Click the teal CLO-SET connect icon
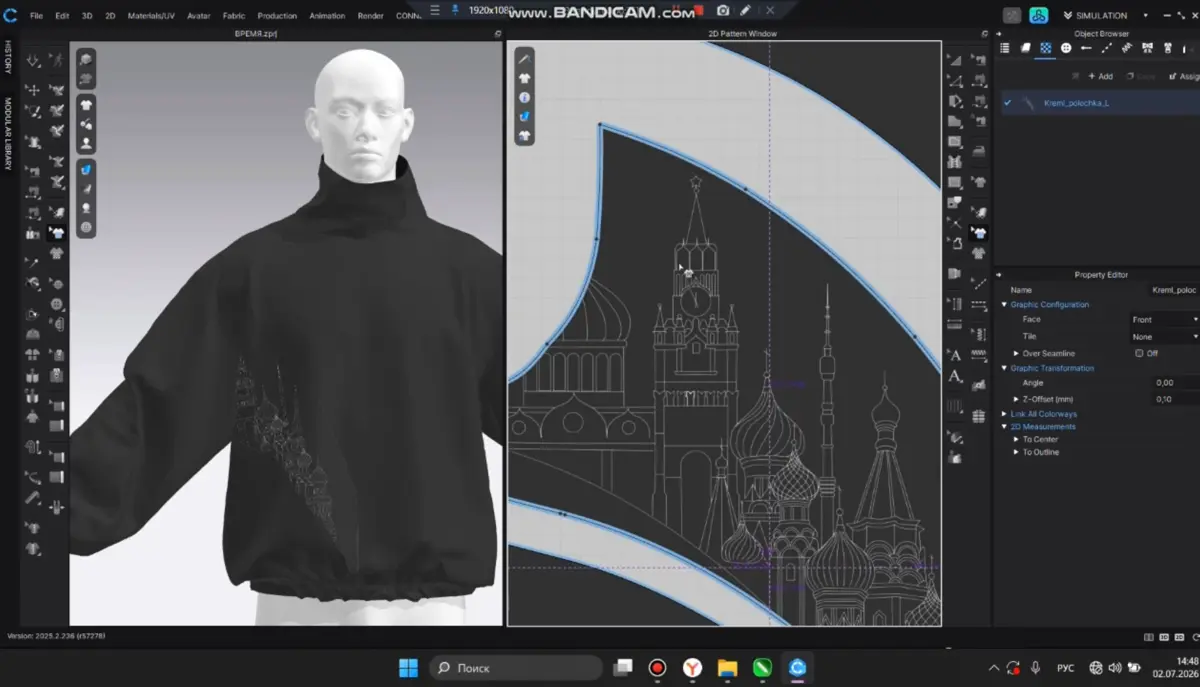Image resolution: width=1200 pixels, height=687 pixels. point(1038,16)
